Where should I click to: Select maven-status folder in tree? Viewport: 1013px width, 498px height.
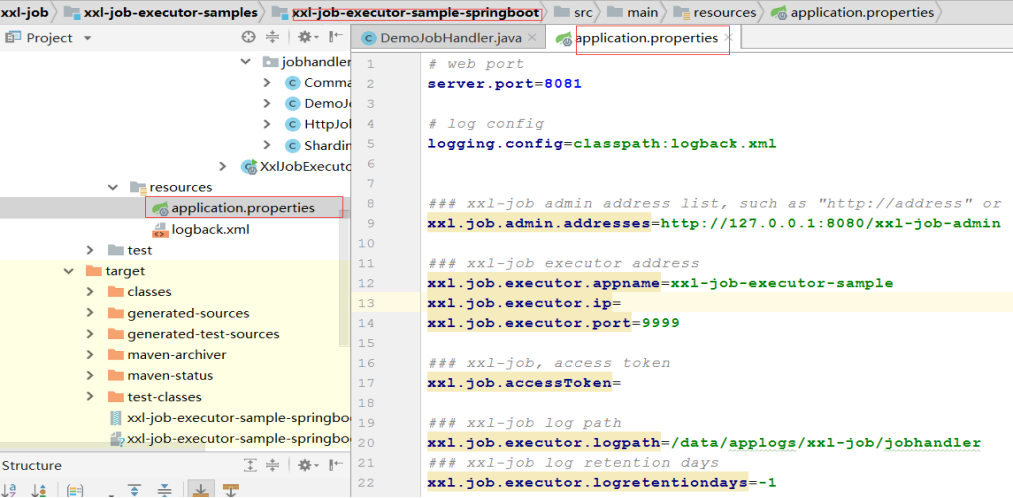click(170, 375)
